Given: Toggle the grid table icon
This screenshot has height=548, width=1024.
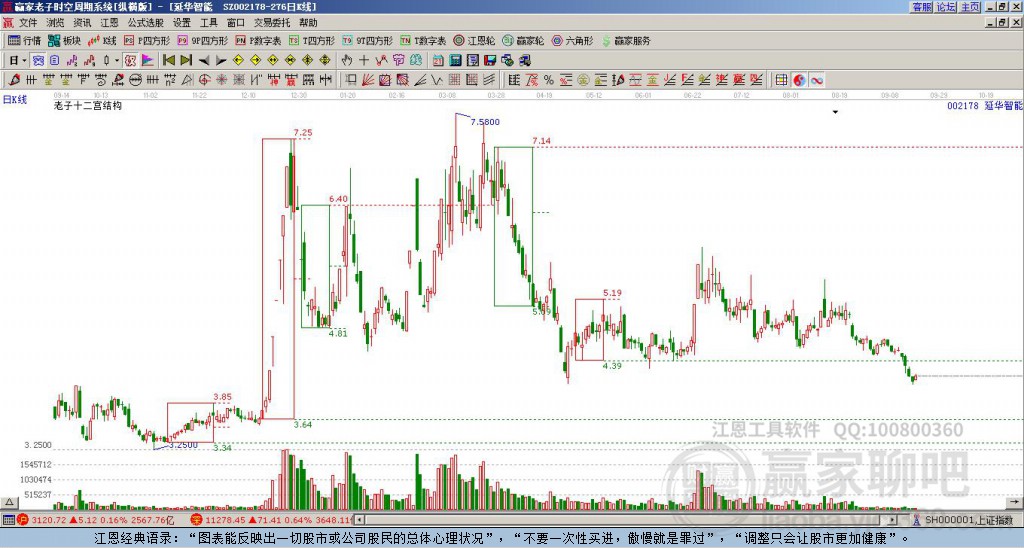Looking at the screenshot, I should (781, 80).
